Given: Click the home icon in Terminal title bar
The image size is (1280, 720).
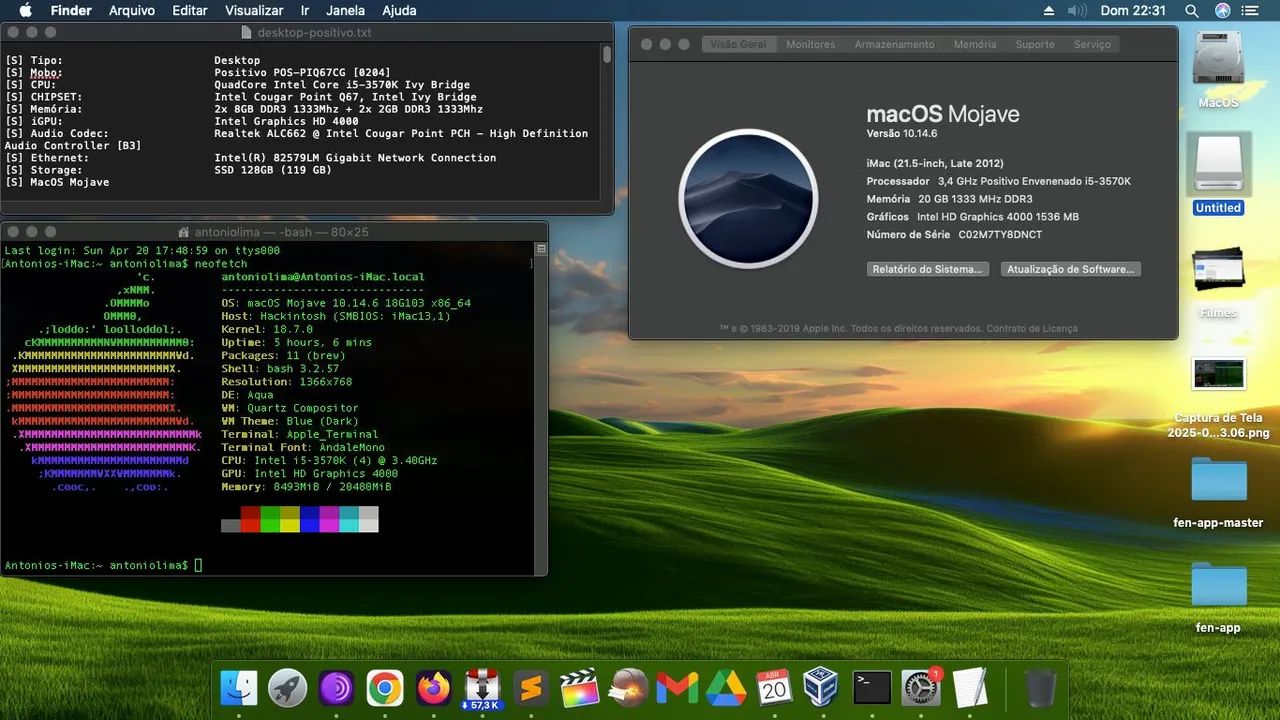Looking at the screenshot, I should pyautogui.click(x=183, y=232).
